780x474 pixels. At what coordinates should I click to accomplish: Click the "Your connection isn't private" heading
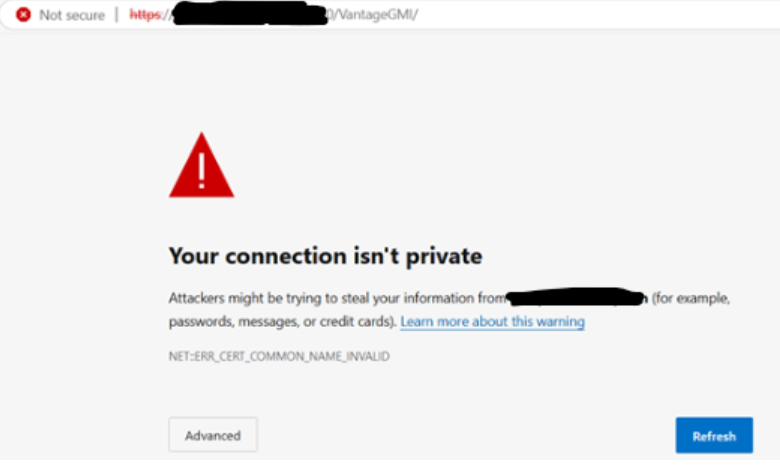[x=325, y=256]
